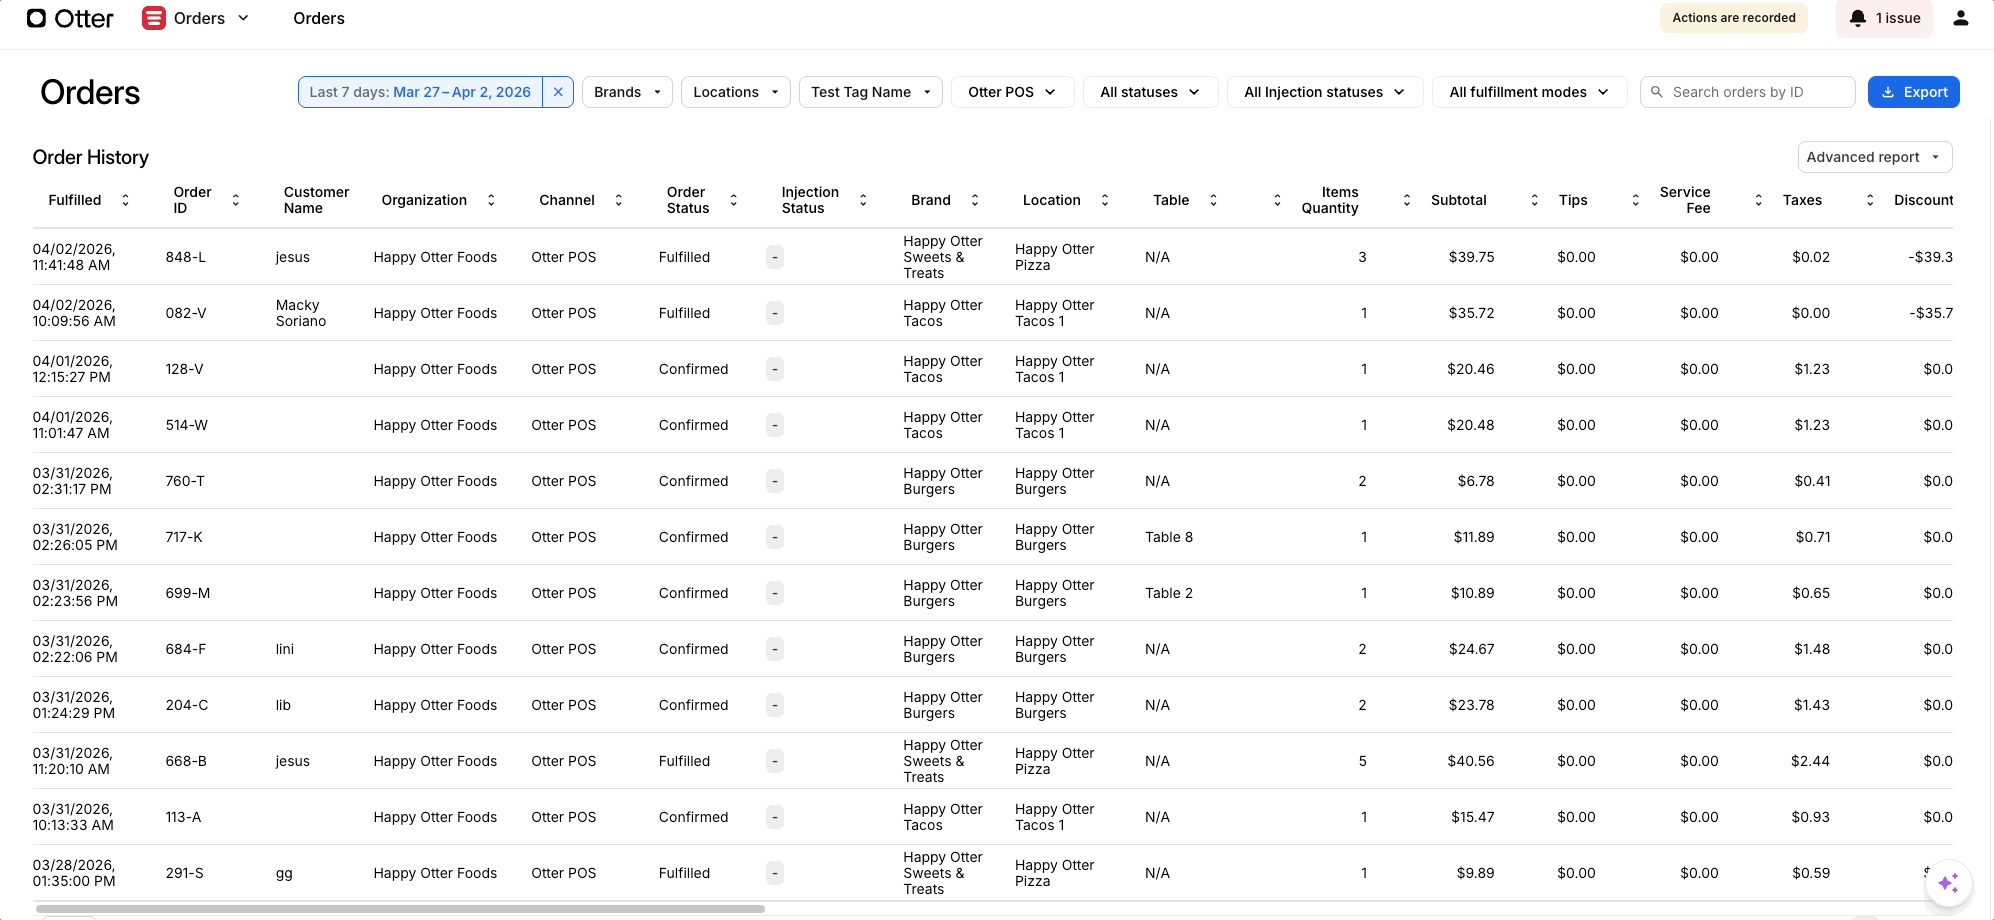Sort table by Order ID arrows

[x=236, y=200]
